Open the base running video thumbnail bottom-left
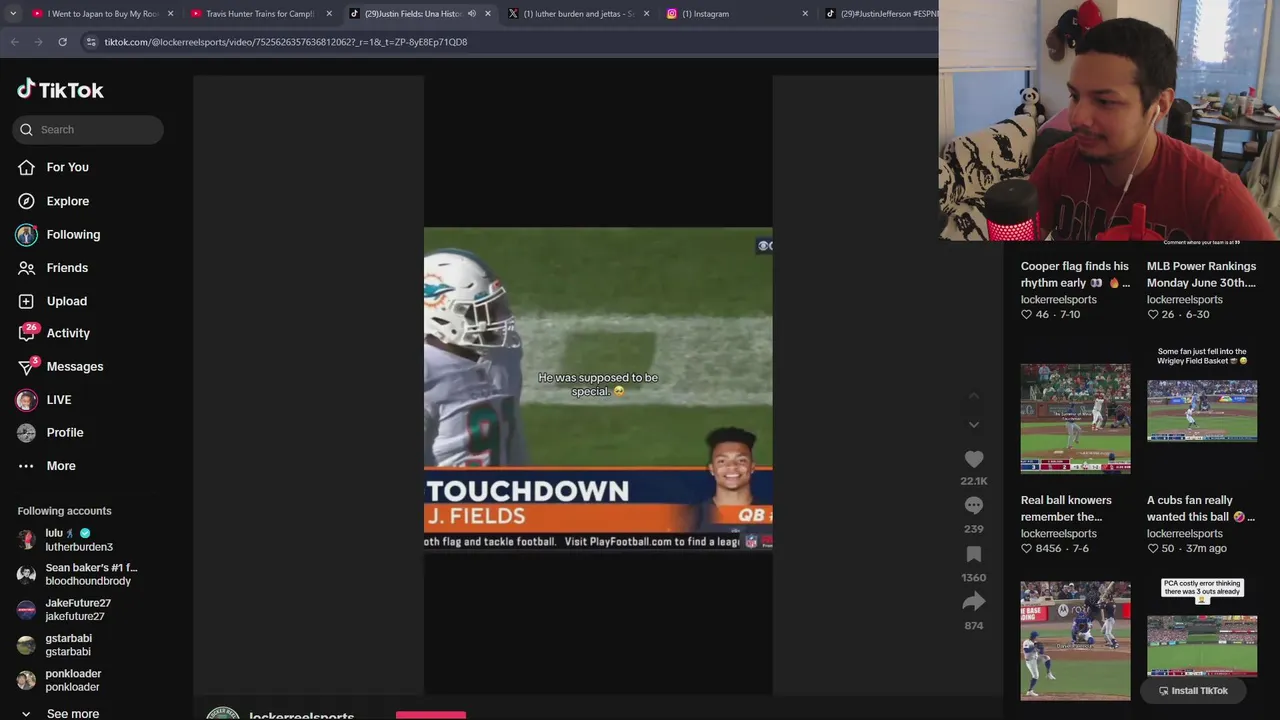Screen dimensions: 1280x720 pos(1075,640)
